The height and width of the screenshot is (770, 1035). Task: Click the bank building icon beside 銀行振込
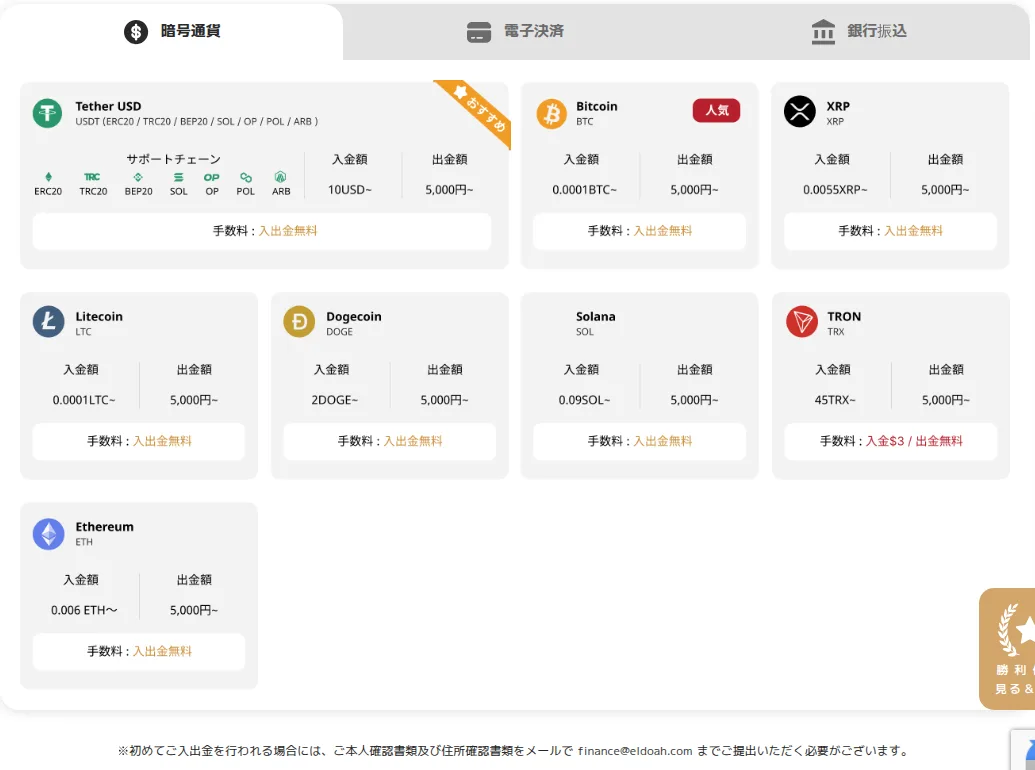click(823, 31)
